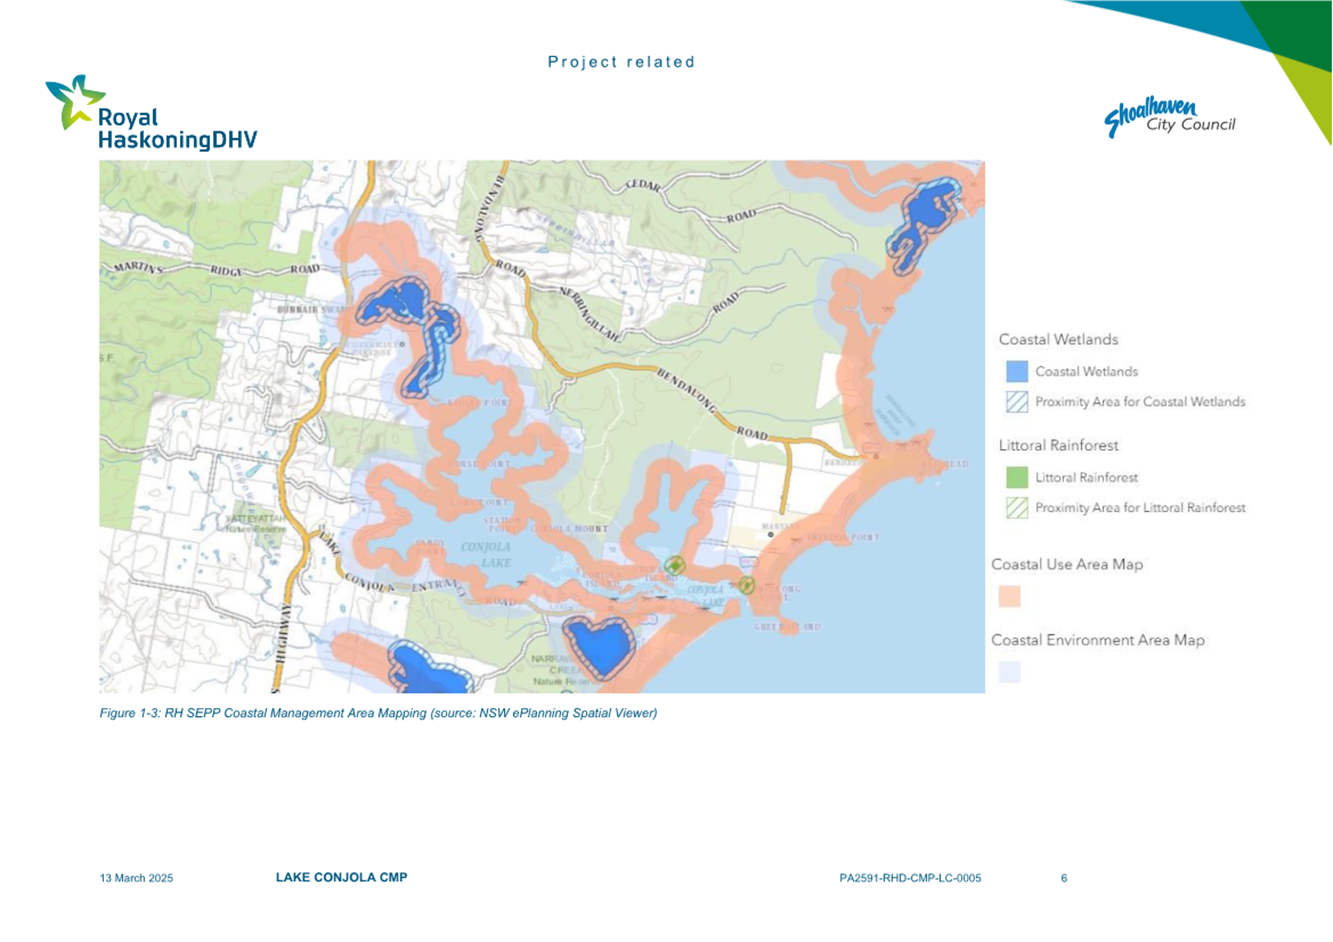Screen dimensions: 1333x942
Task: Click the Martins Ridge Road map label
Action: point(215,270)
